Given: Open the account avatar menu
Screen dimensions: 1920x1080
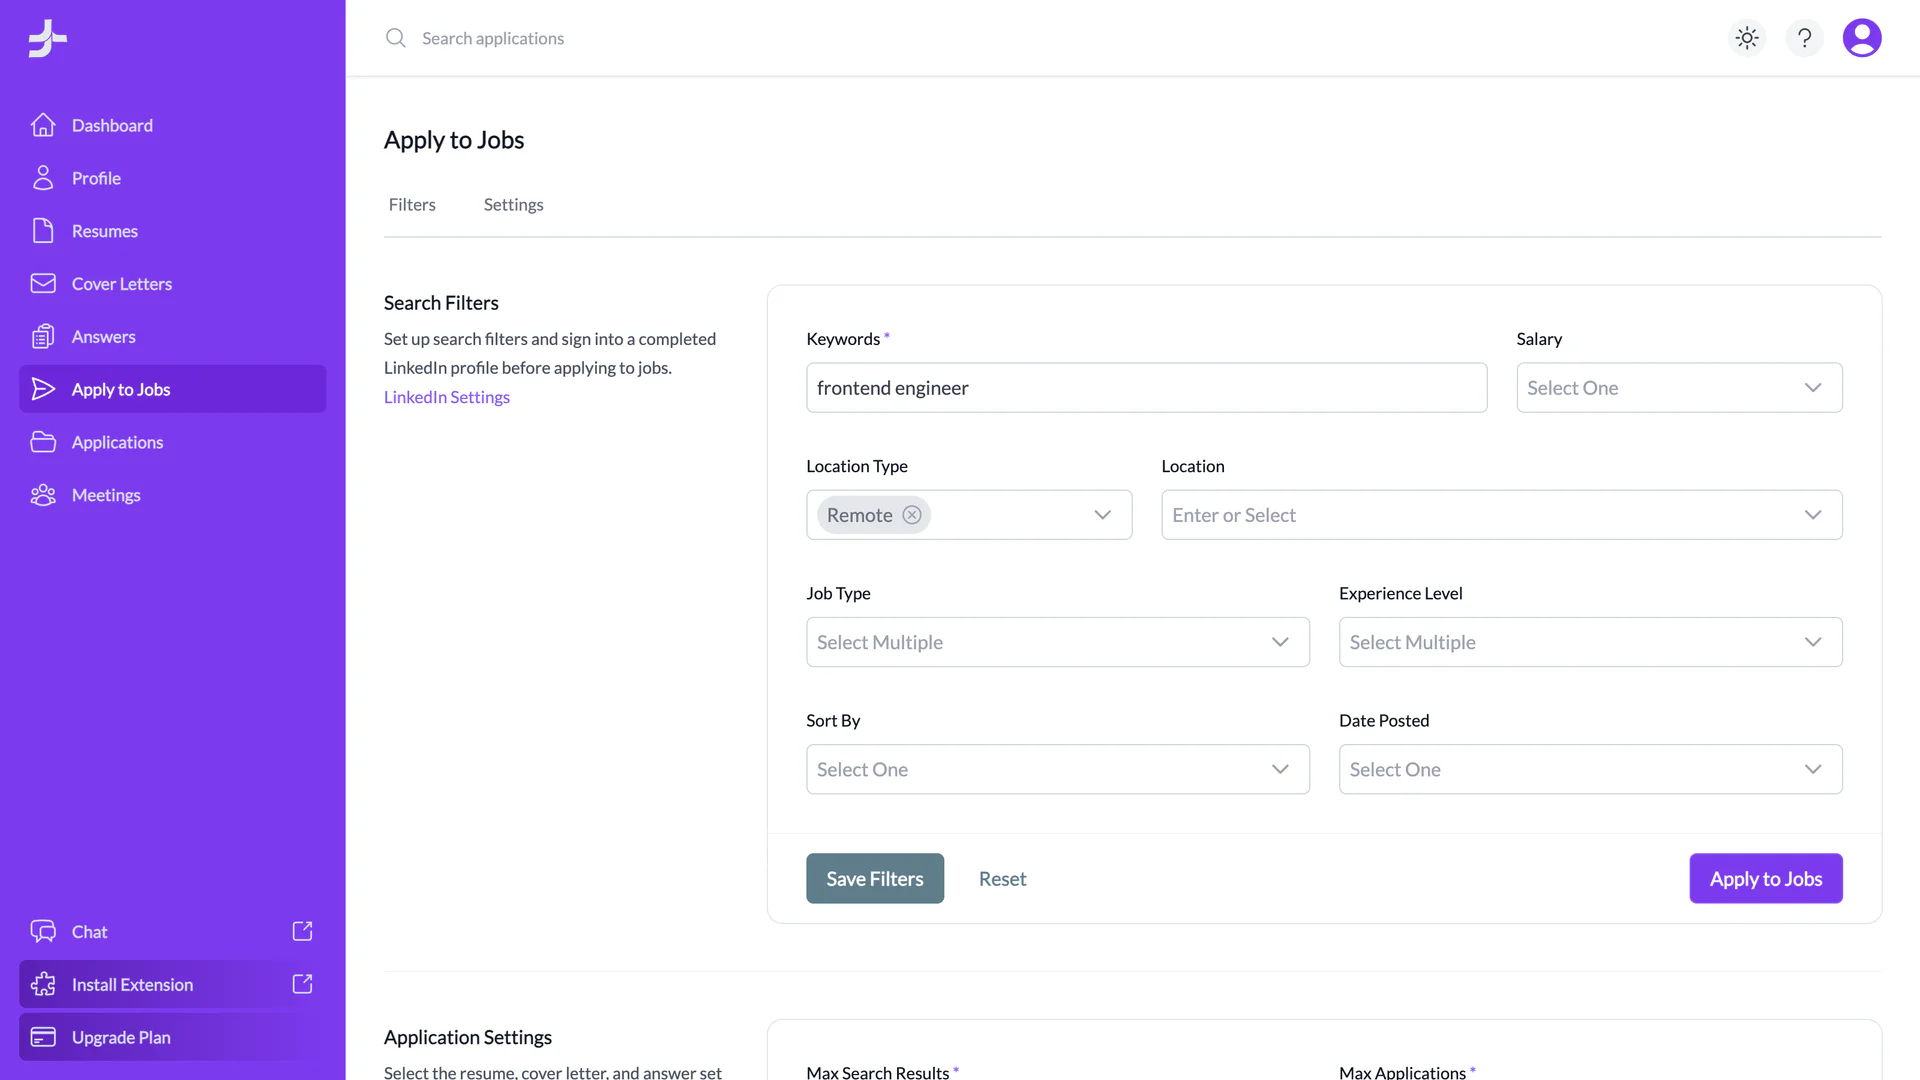Looking at the screenshot, I should pos(1863,38).
